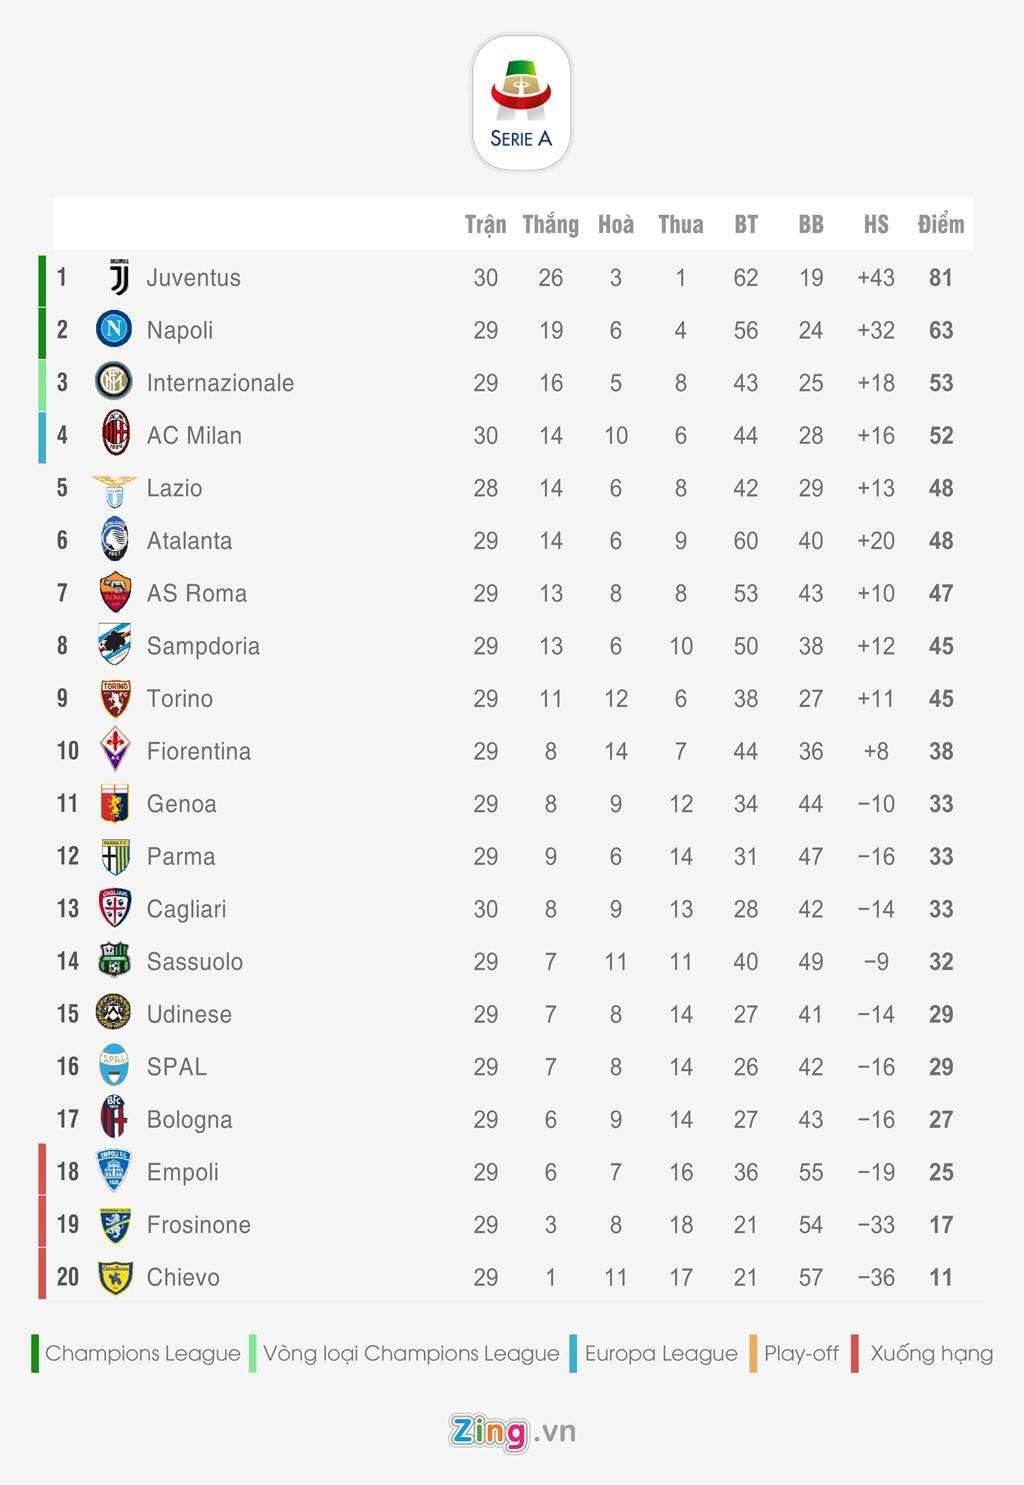Click the Champions League green legend swatch
The height and width of the screenshot is (1485, 1024).
pyautogui.click(x=35, y=1353)
